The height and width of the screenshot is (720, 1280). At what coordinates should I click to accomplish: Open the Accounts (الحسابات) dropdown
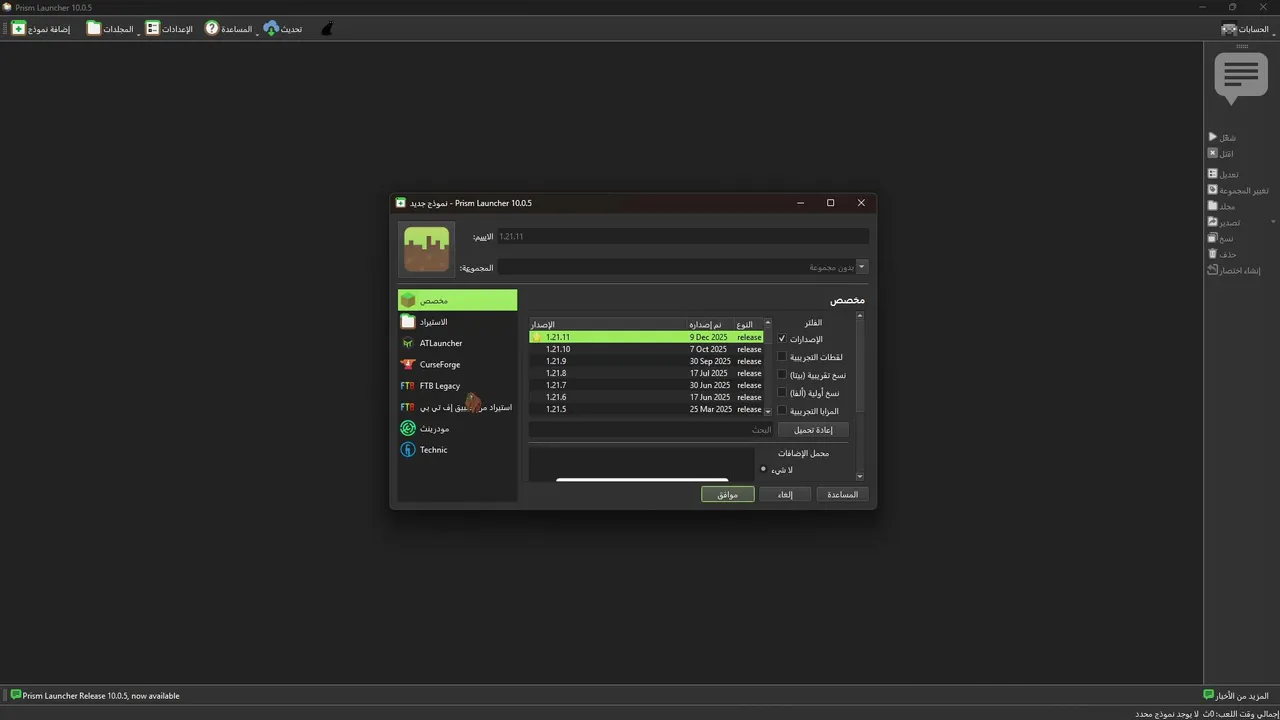1246,29
